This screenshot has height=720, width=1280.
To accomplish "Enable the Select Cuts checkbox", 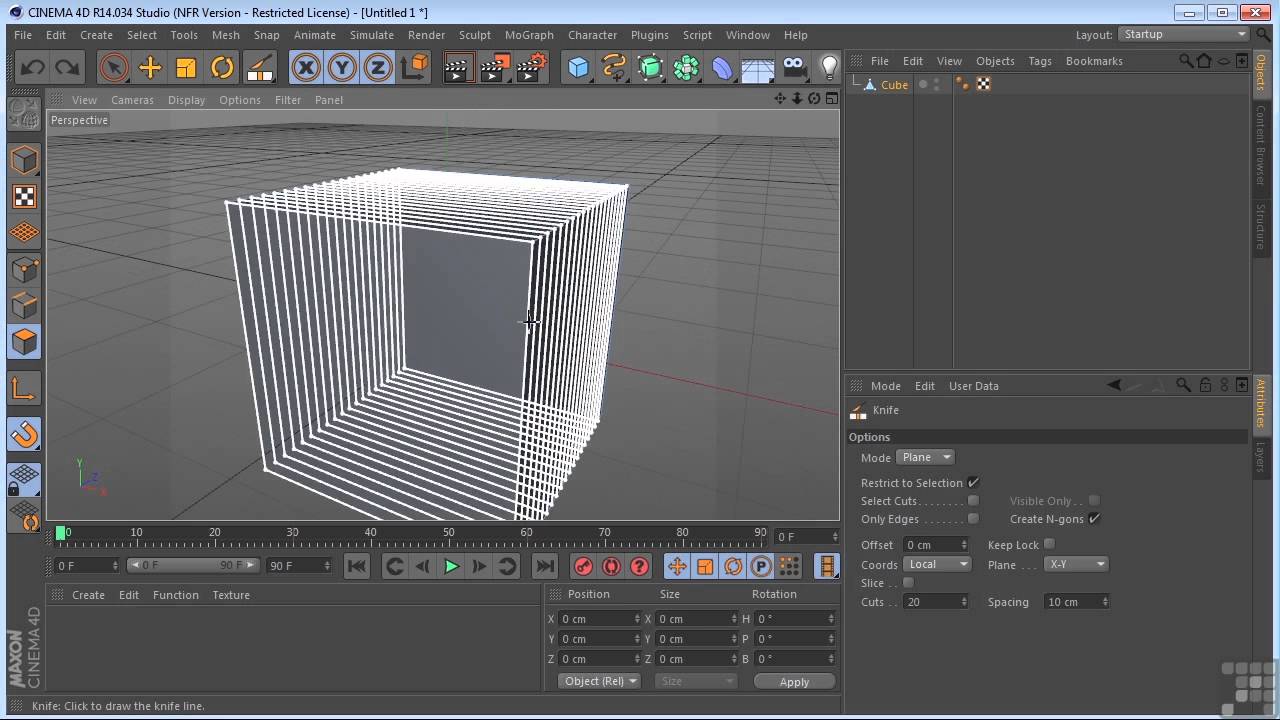I will tap(973, 501).
